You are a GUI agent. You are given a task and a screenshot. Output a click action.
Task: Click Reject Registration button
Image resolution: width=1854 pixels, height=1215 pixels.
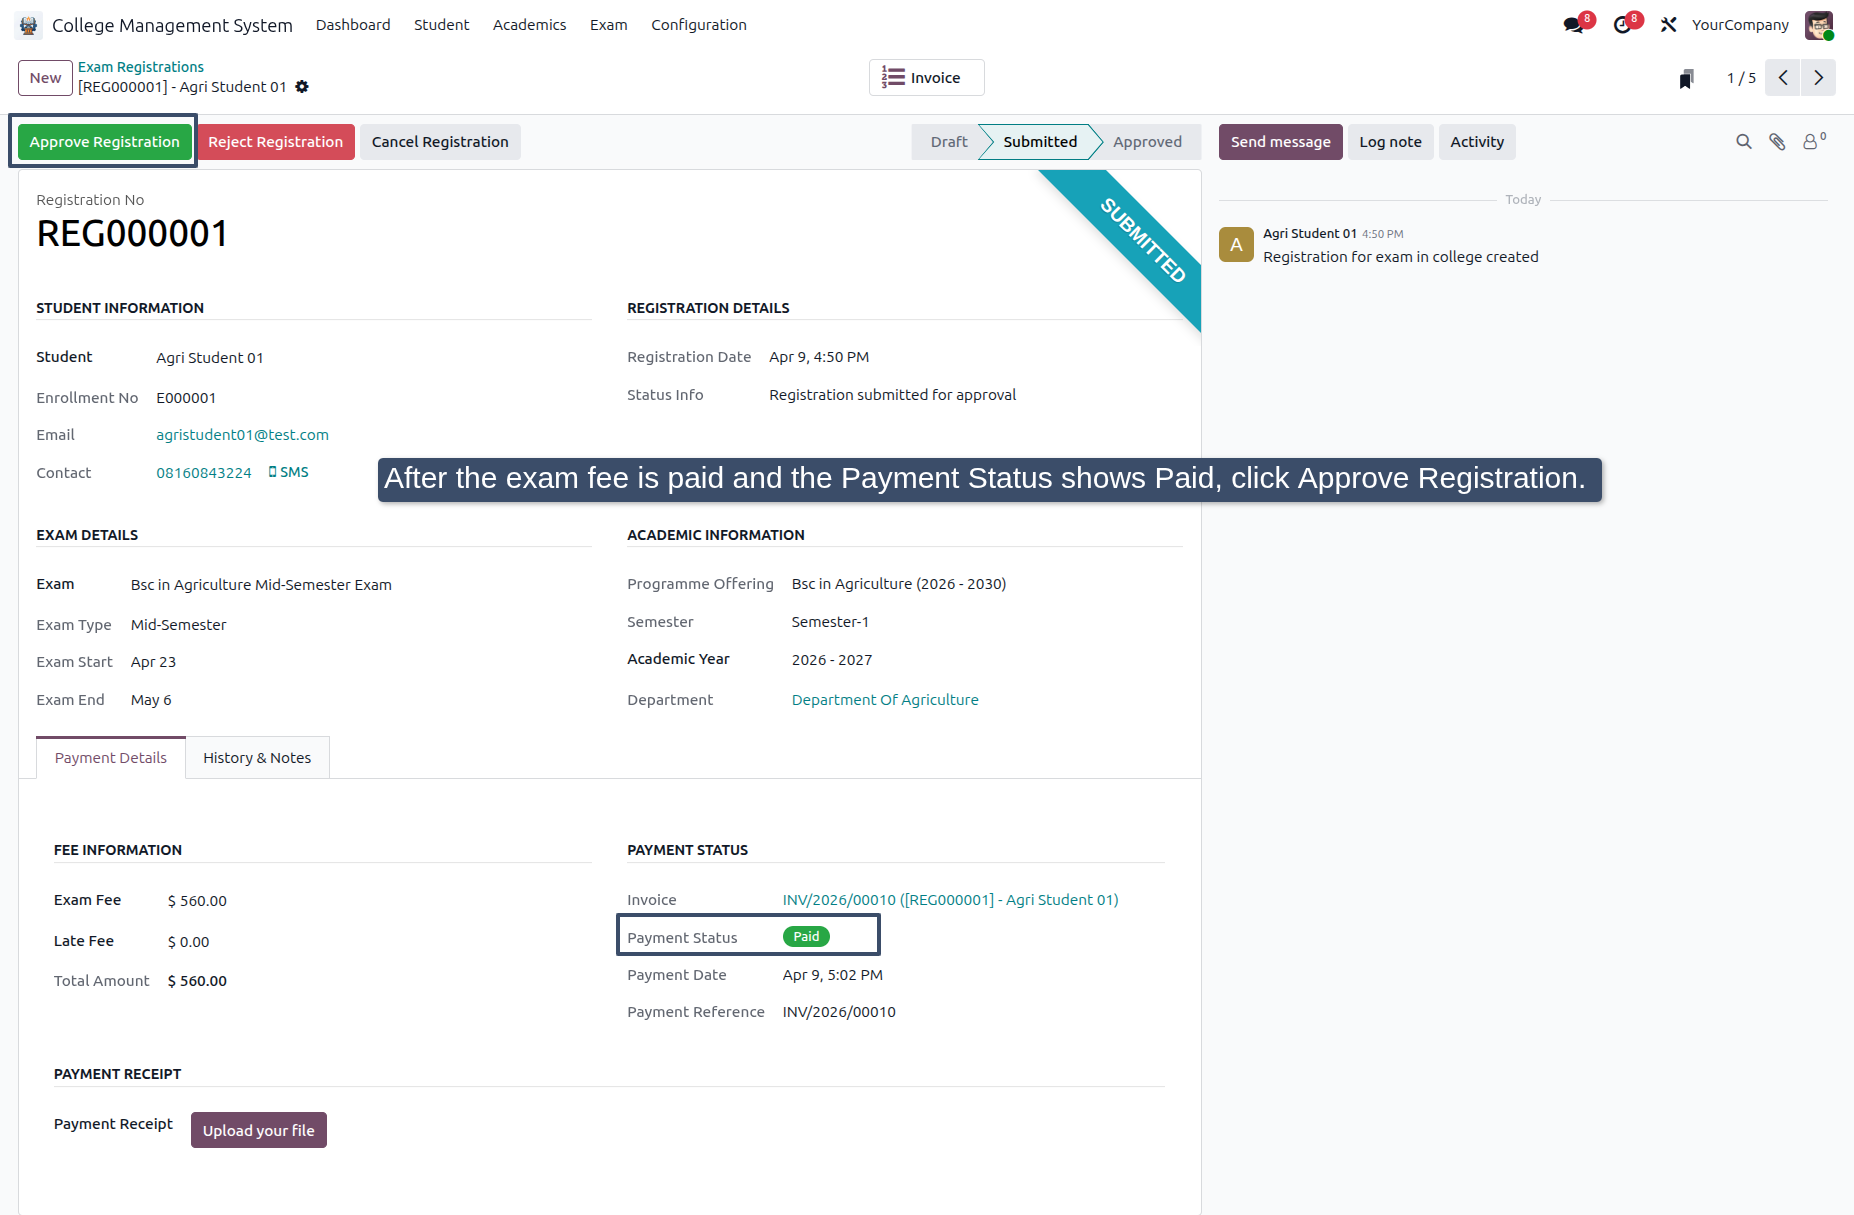[276, 142]
